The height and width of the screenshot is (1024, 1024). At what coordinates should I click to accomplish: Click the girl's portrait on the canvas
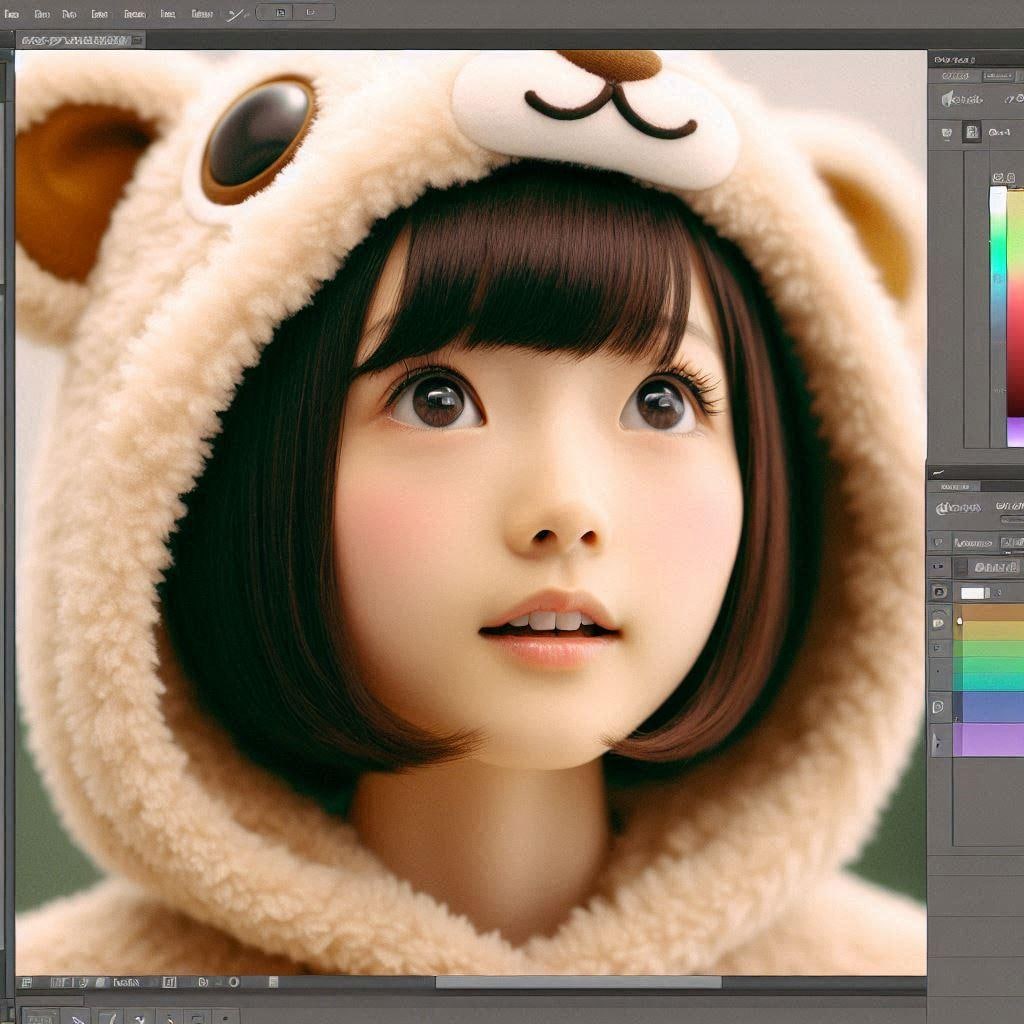tap(470, 513)
